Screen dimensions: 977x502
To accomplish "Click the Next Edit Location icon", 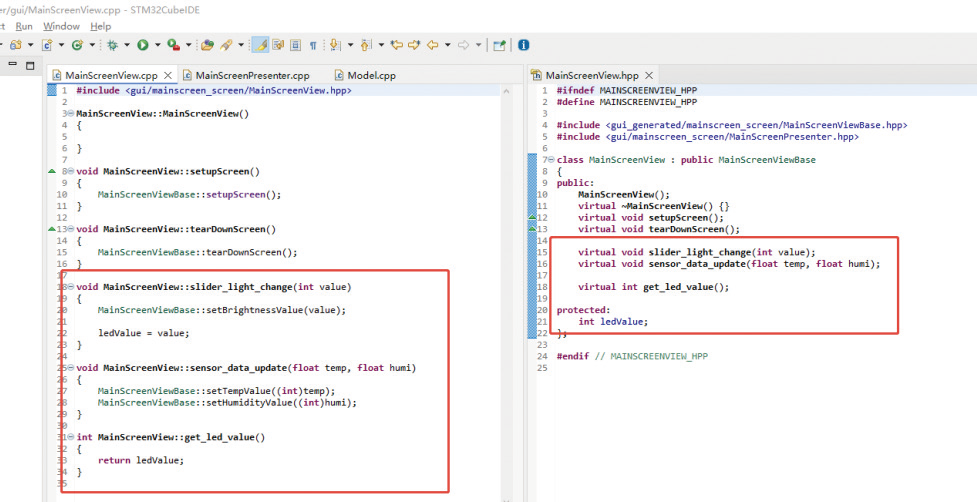I will click(x=414, y=45).
